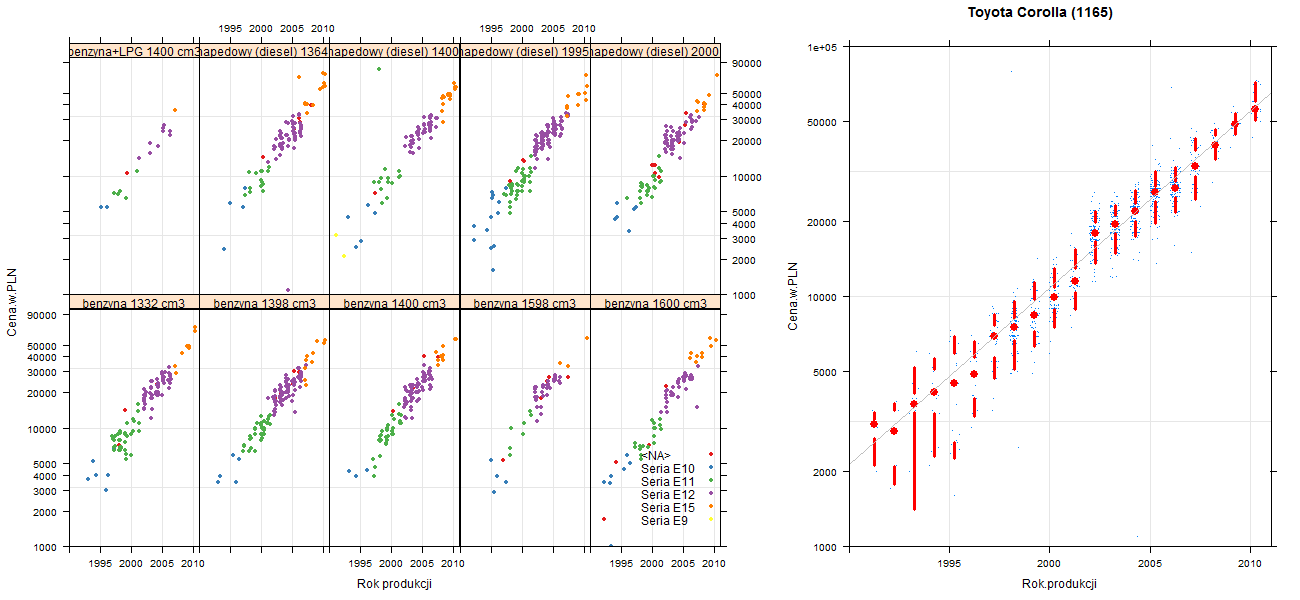Viewport: 1300px width, 600px height.
Task: Click the '2010' x-tick in Toyota Corolla chart
Action: (x=1250, y=564)
